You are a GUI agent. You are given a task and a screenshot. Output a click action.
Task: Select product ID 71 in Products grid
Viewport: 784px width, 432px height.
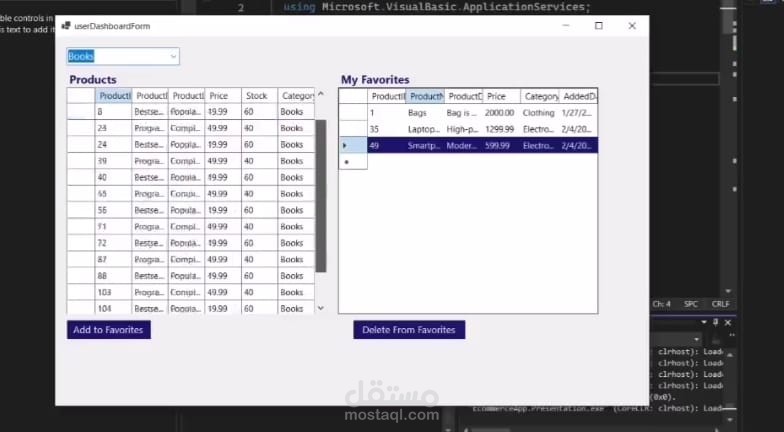114,226
